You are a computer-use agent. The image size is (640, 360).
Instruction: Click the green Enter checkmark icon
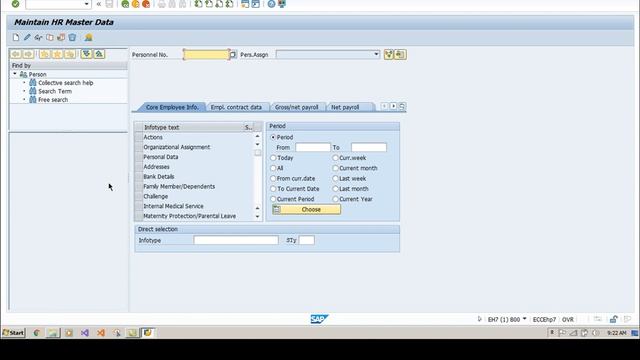pyautogui.click(x=15, y=4)
